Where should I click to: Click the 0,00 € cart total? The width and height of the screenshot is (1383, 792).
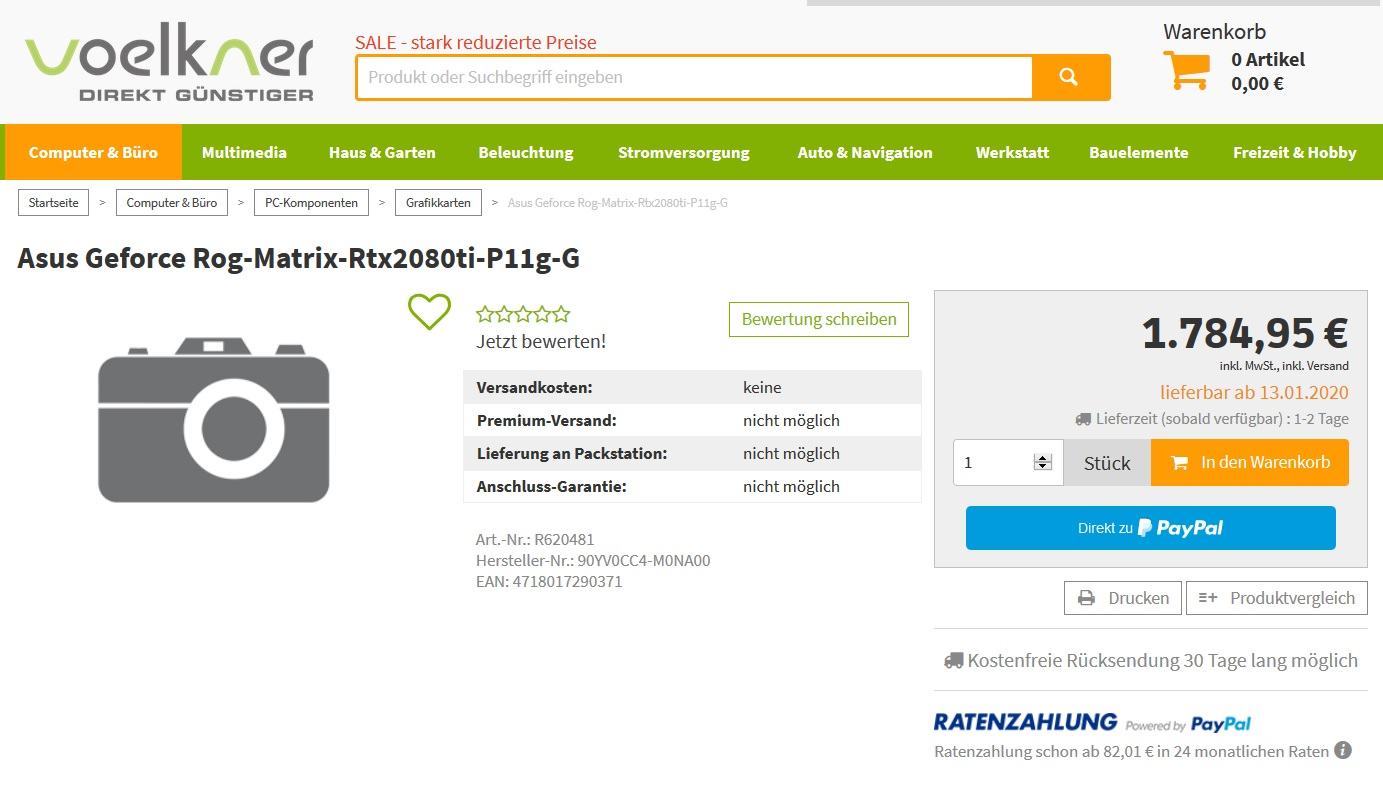coord(1258,84)
